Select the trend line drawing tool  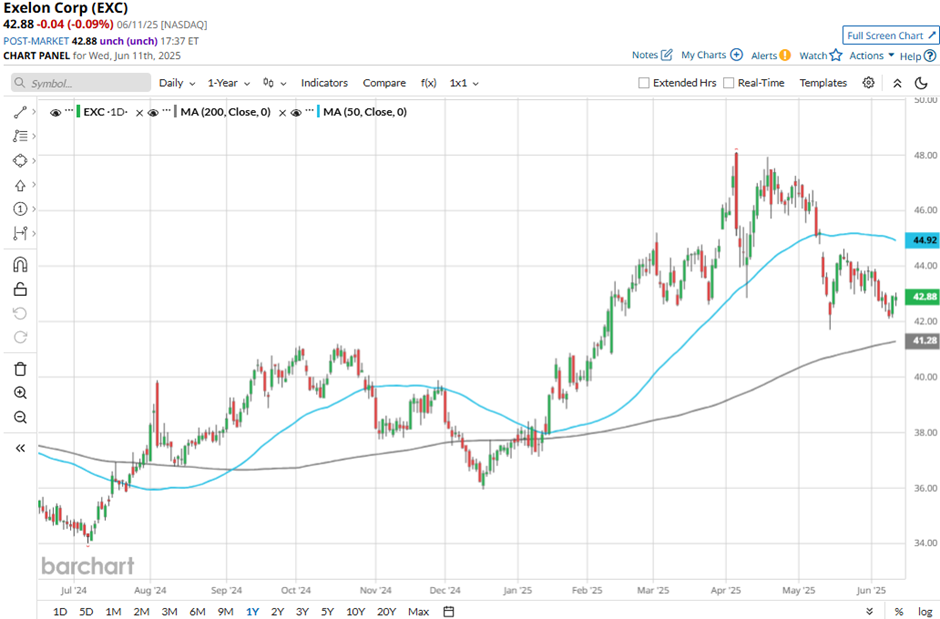pyautogui.click(x=19, y=113)
